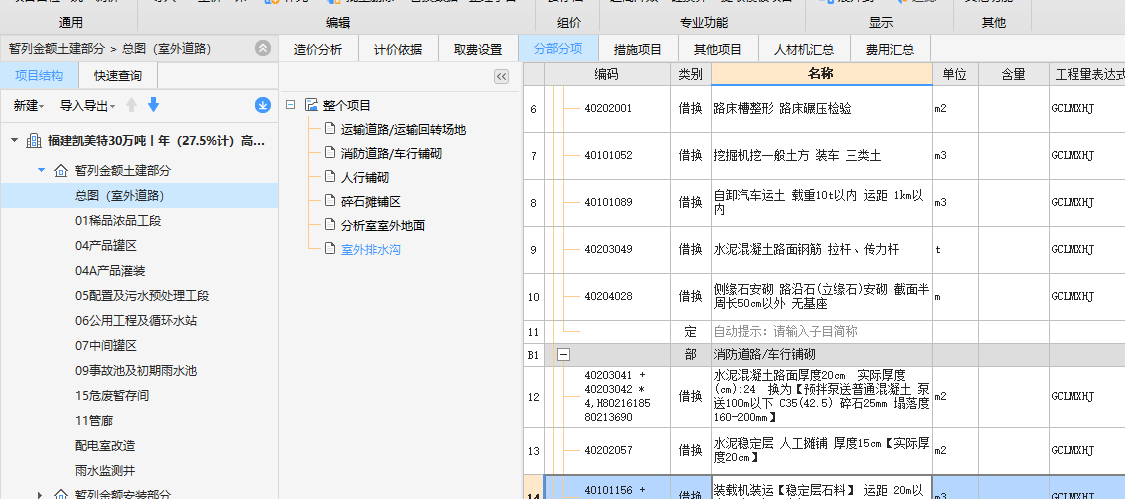Open the 导入导出 dropdown
This screenshot has height=499, width=1125.
pyautogui.click(x=88, y=106)
